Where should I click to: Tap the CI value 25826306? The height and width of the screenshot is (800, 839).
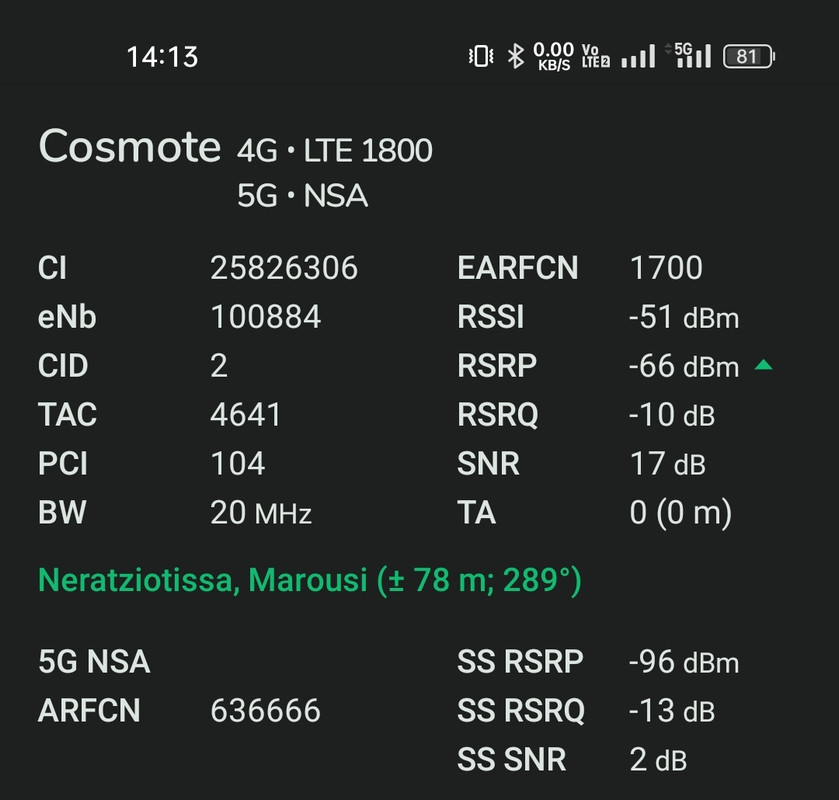284,268
